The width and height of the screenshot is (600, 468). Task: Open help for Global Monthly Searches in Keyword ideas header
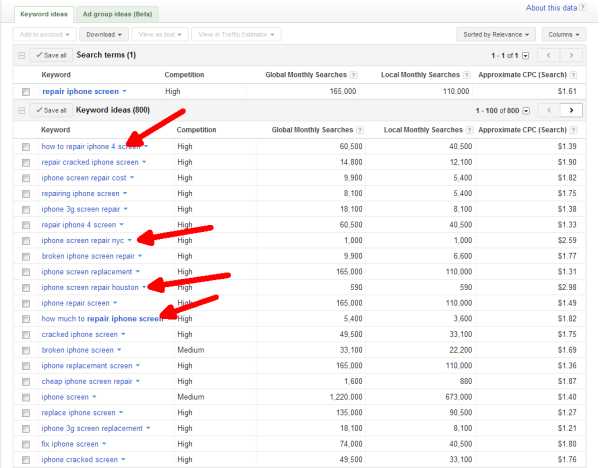tap(360, 130)
